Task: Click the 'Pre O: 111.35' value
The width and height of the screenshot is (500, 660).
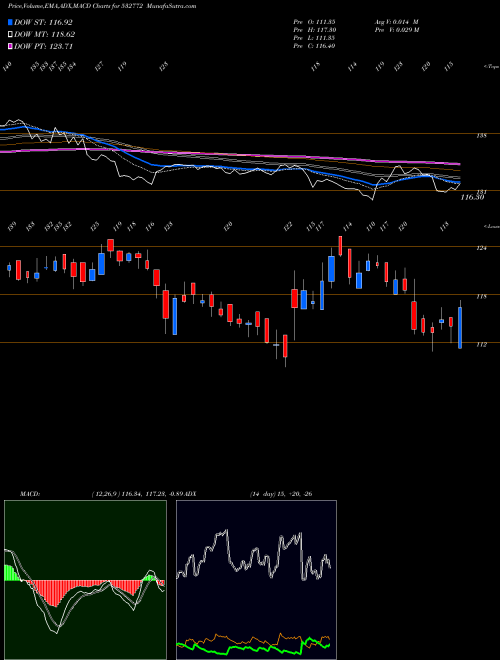Action: click(314, 21)
